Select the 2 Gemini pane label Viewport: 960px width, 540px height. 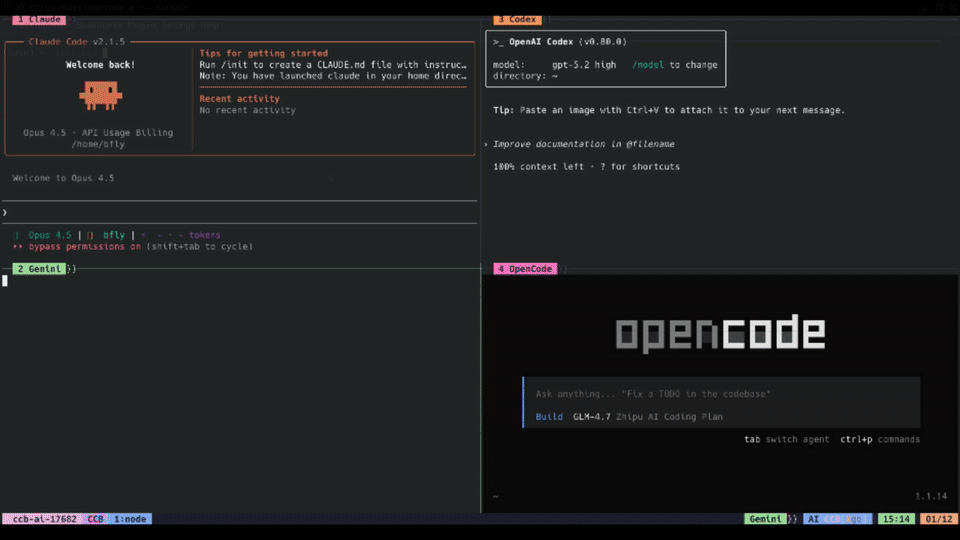(x=39, y=269)
